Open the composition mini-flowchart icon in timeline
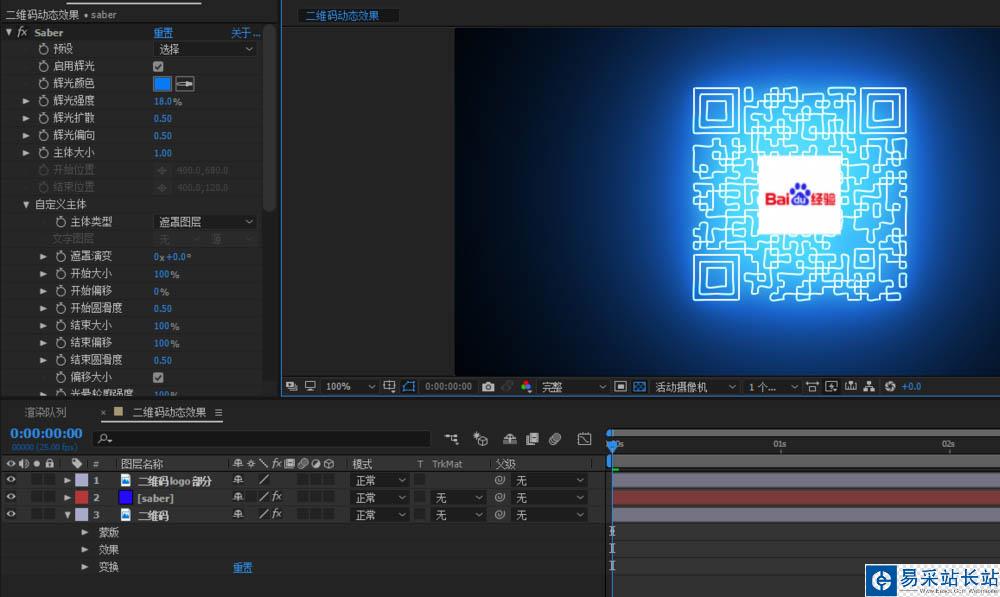This screenshot has width=1000, height=597. (x=453, y=439)
